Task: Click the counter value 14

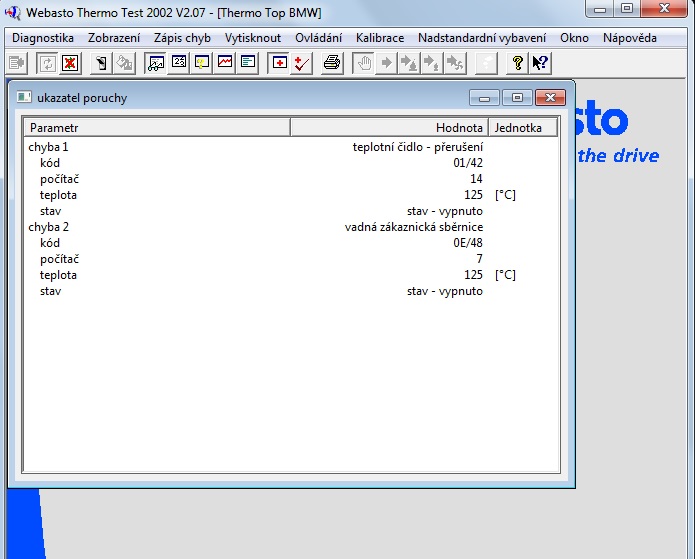Action: pyautogui.click(x=476, y=179)
